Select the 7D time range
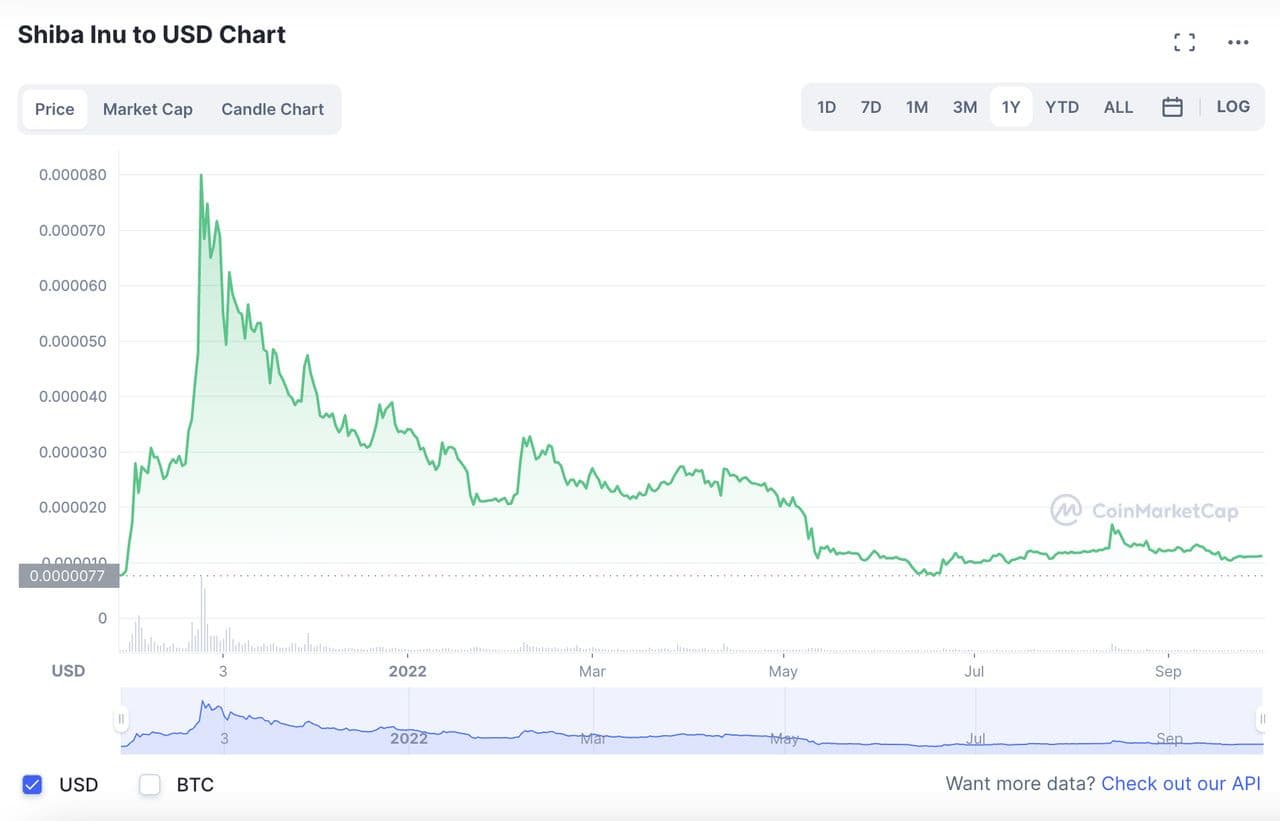 [871, 107]
